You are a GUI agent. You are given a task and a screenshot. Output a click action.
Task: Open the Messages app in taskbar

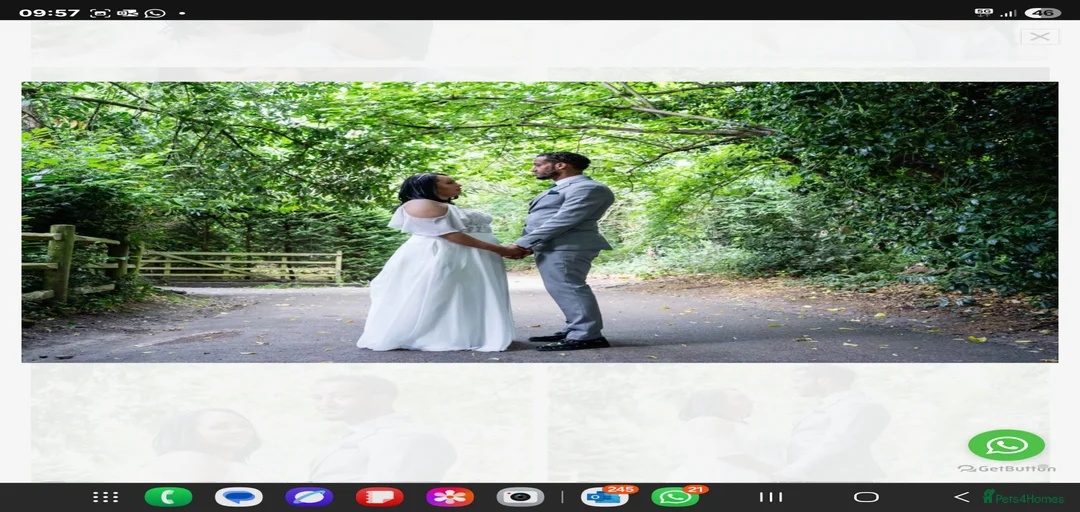[239, 497]
